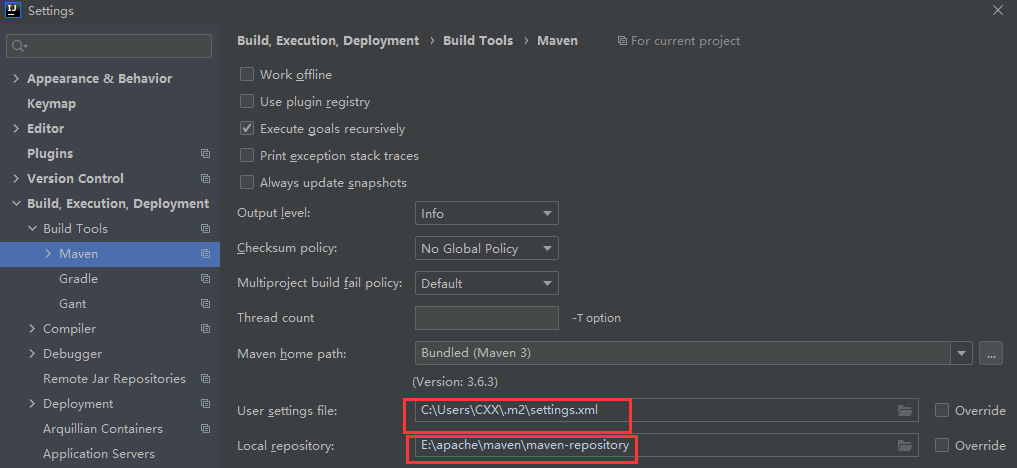Click 'Build Tools' breadcrumb
1017x468 pixels.
[478, 41]
